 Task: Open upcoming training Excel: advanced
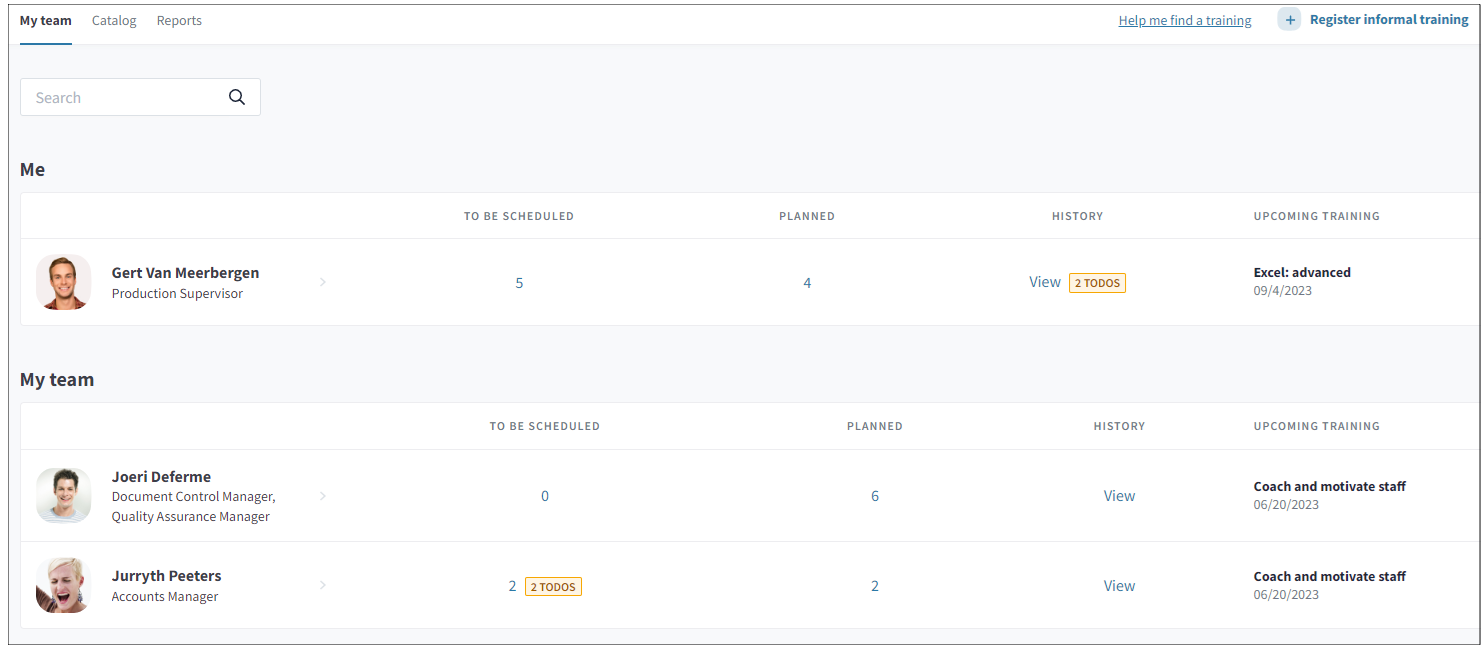(x=1302, y=272)
